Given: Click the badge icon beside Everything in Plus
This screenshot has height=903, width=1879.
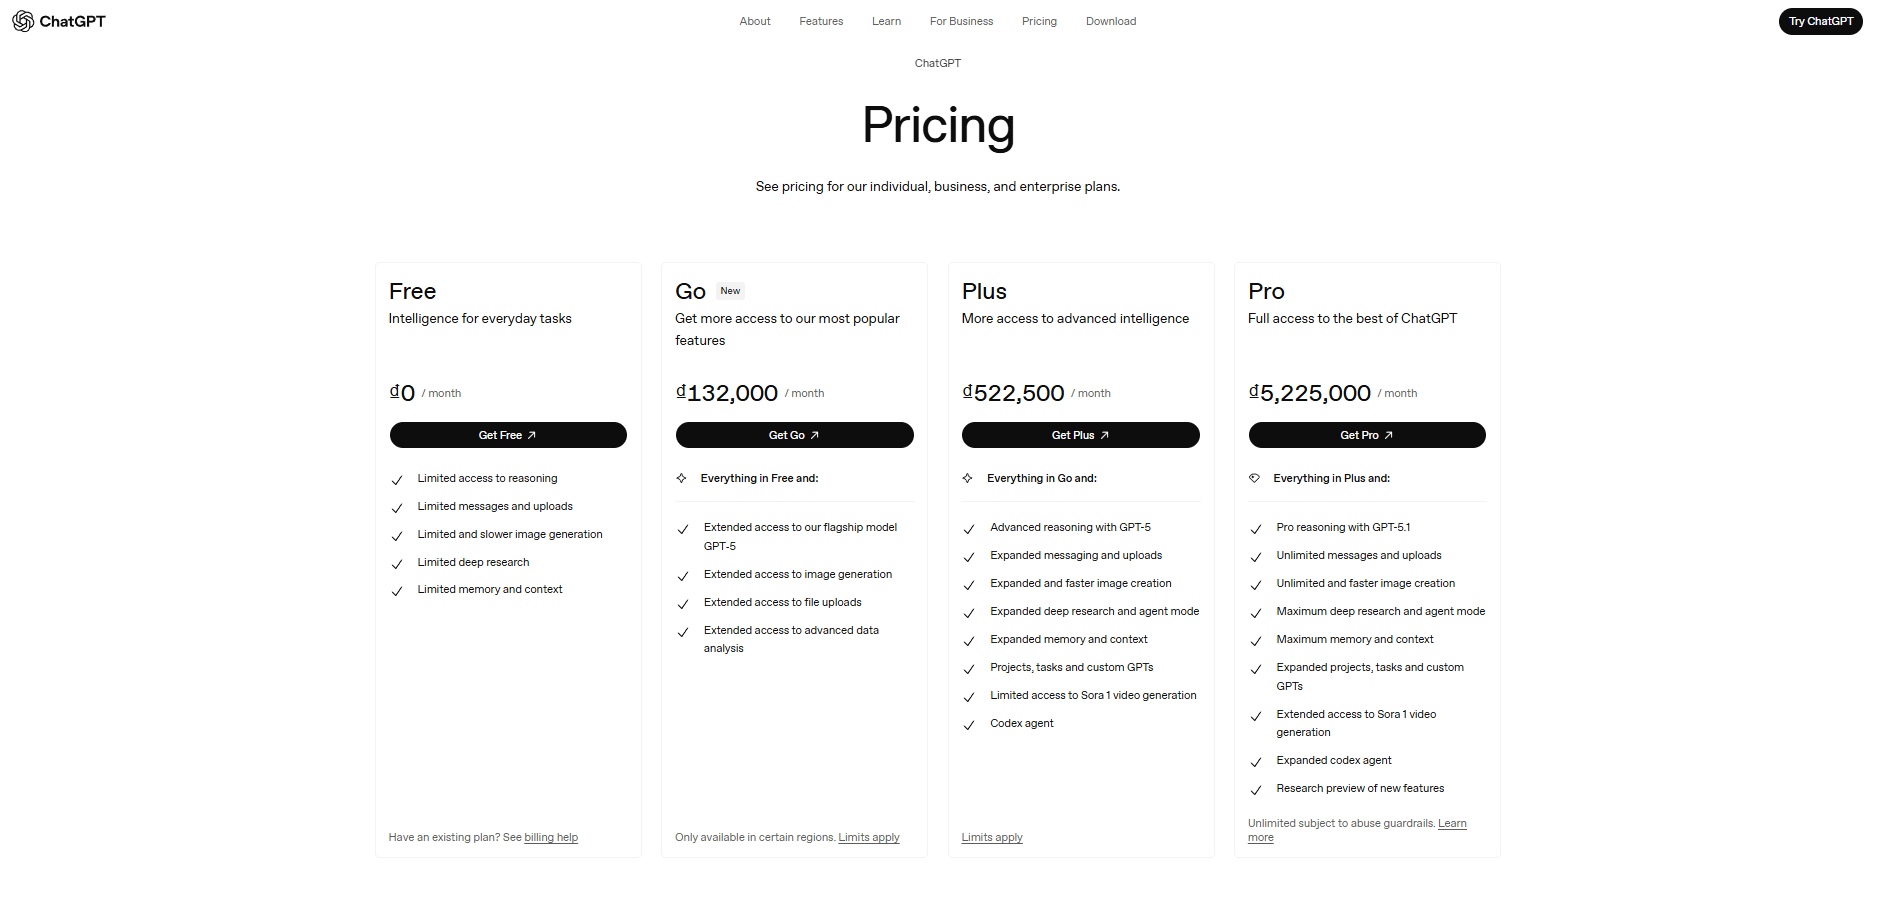Looking at the screenshot, I should [x=1255, y=478].
